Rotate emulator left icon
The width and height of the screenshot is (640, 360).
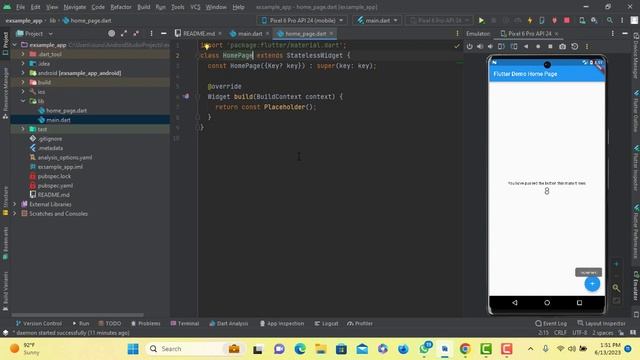click(x=501, y=47)
